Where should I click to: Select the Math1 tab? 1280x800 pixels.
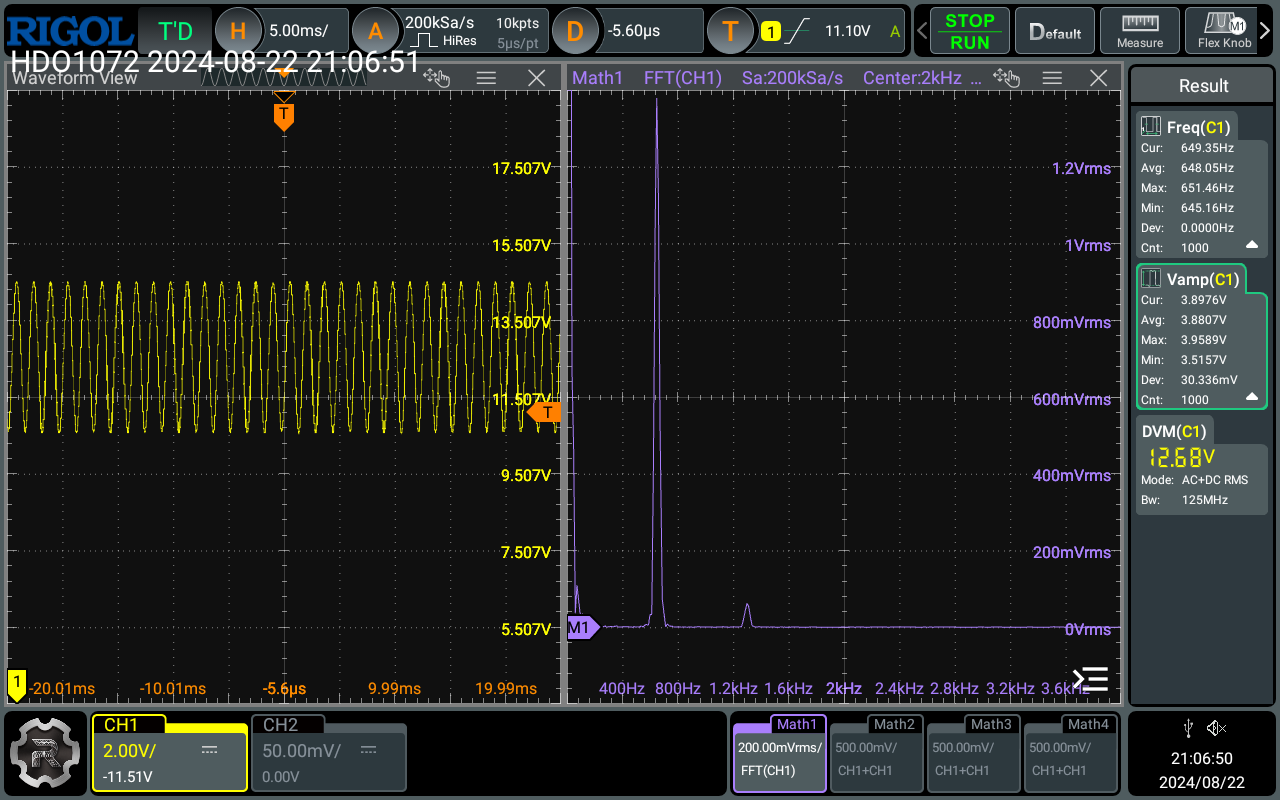[x=797, y=724]
